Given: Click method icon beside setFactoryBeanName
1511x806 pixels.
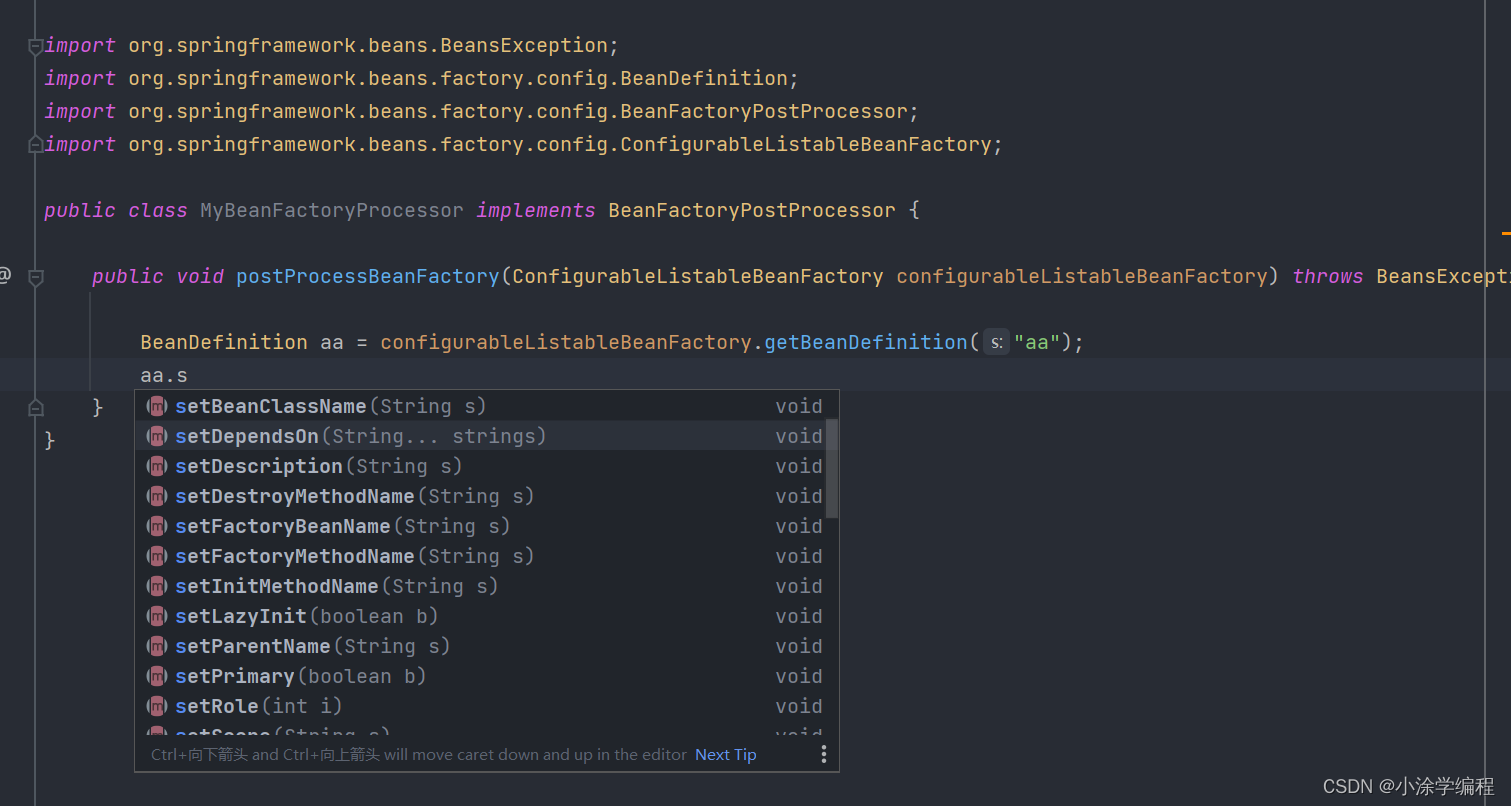Looking at the screenshot, I should point(157,526).
